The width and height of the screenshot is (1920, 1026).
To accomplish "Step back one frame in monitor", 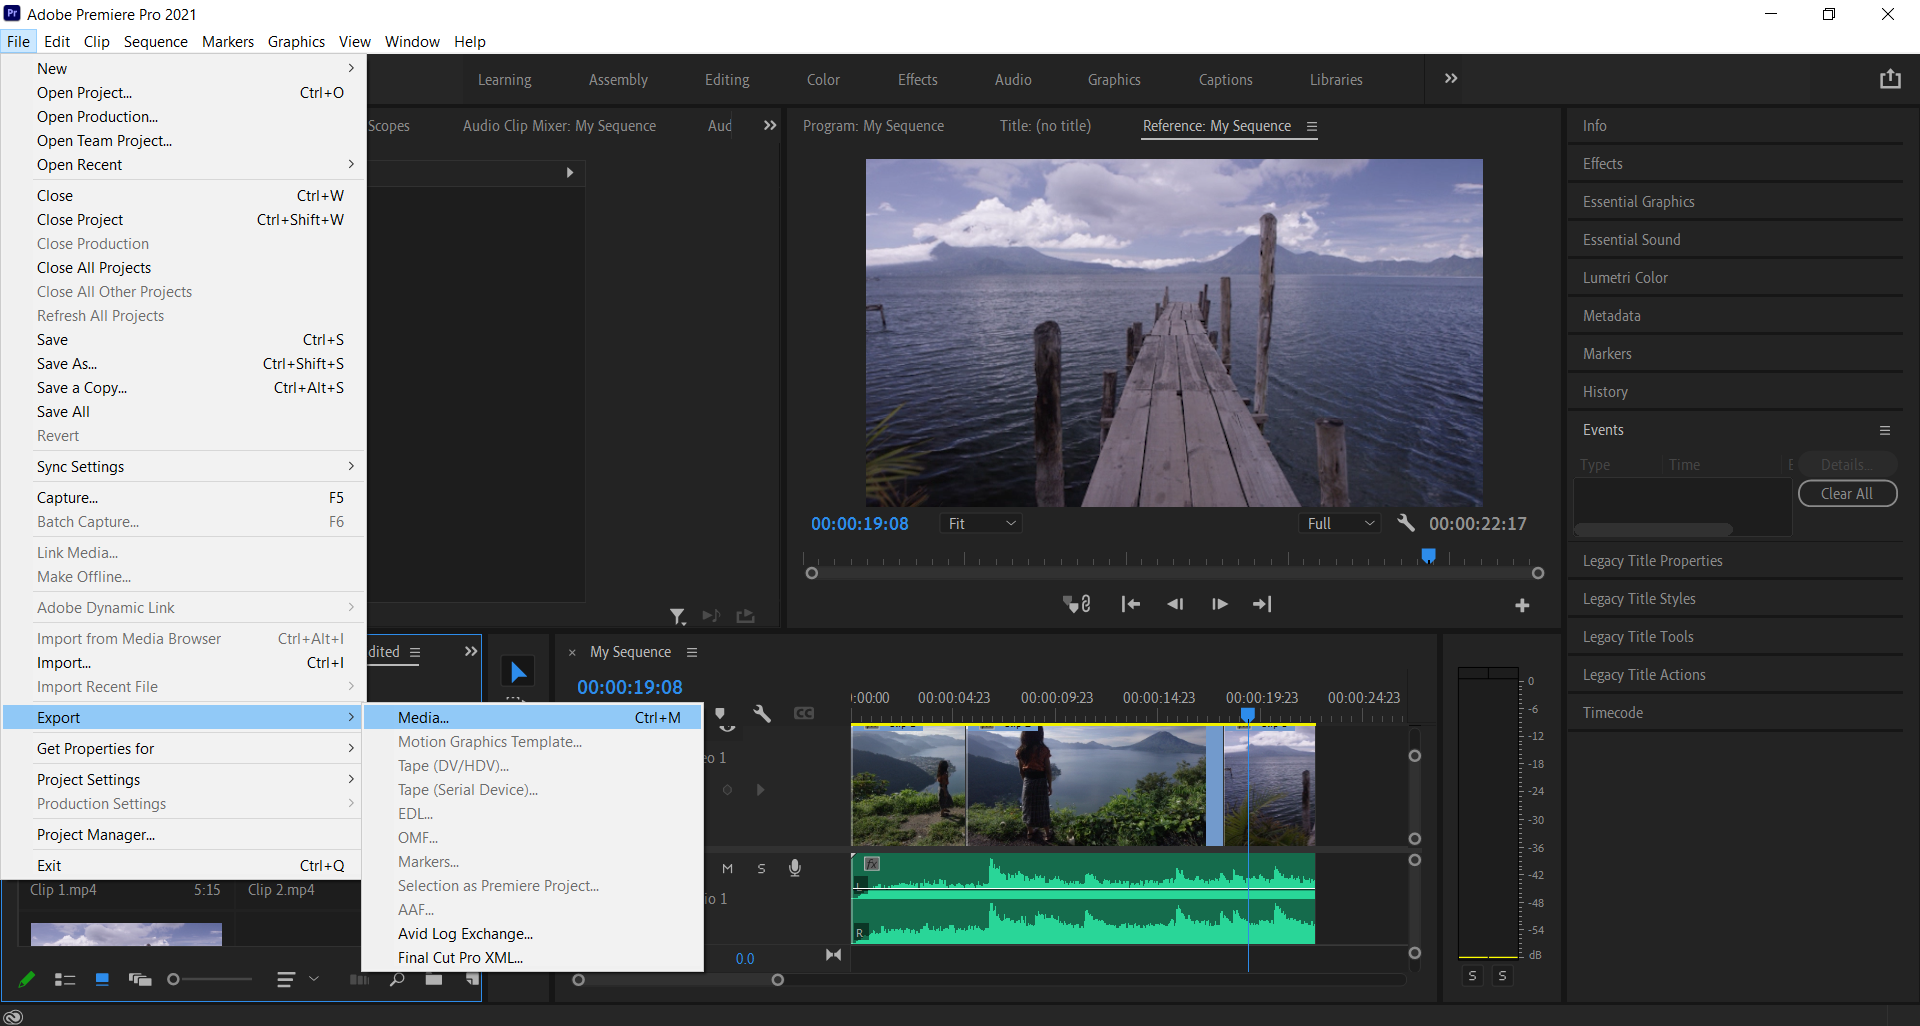I will pyautogui.click(x=1175, y=604).
